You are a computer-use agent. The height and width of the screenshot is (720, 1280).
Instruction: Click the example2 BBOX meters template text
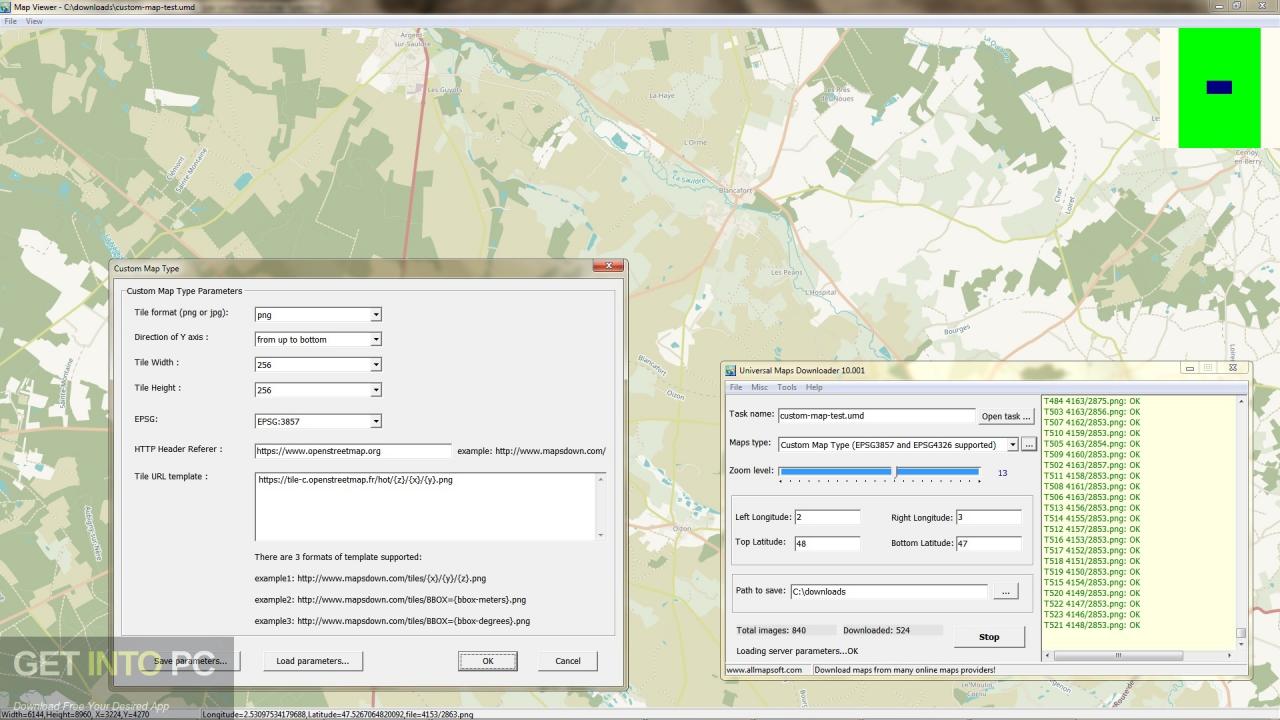coord(390,600)
